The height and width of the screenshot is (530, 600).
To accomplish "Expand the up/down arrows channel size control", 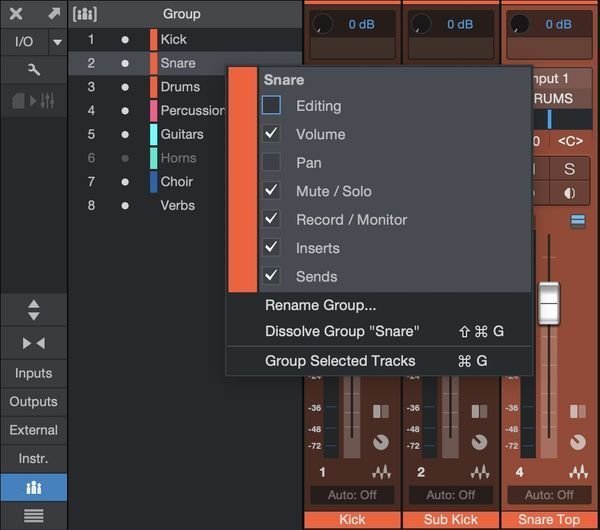I will pos(33,309).
